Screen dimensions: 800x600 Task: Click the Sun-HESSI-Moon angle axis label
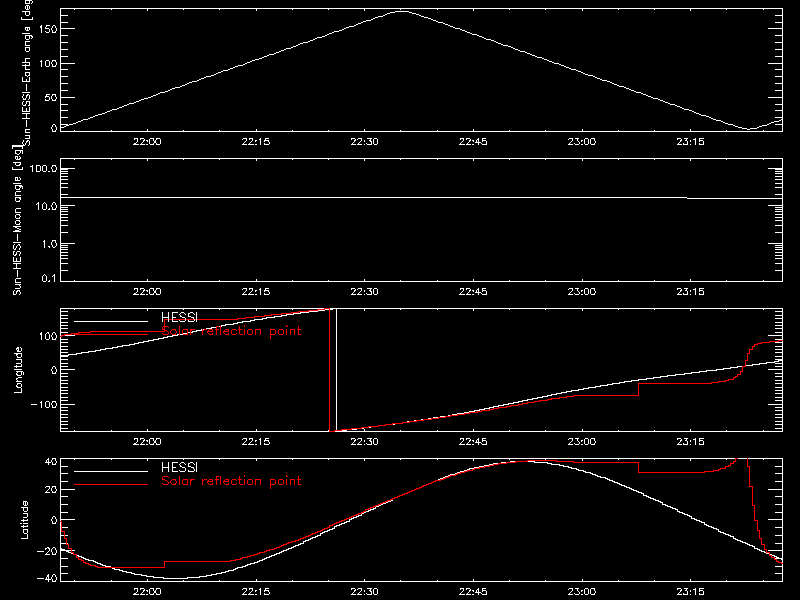click(x=17, y=220)
